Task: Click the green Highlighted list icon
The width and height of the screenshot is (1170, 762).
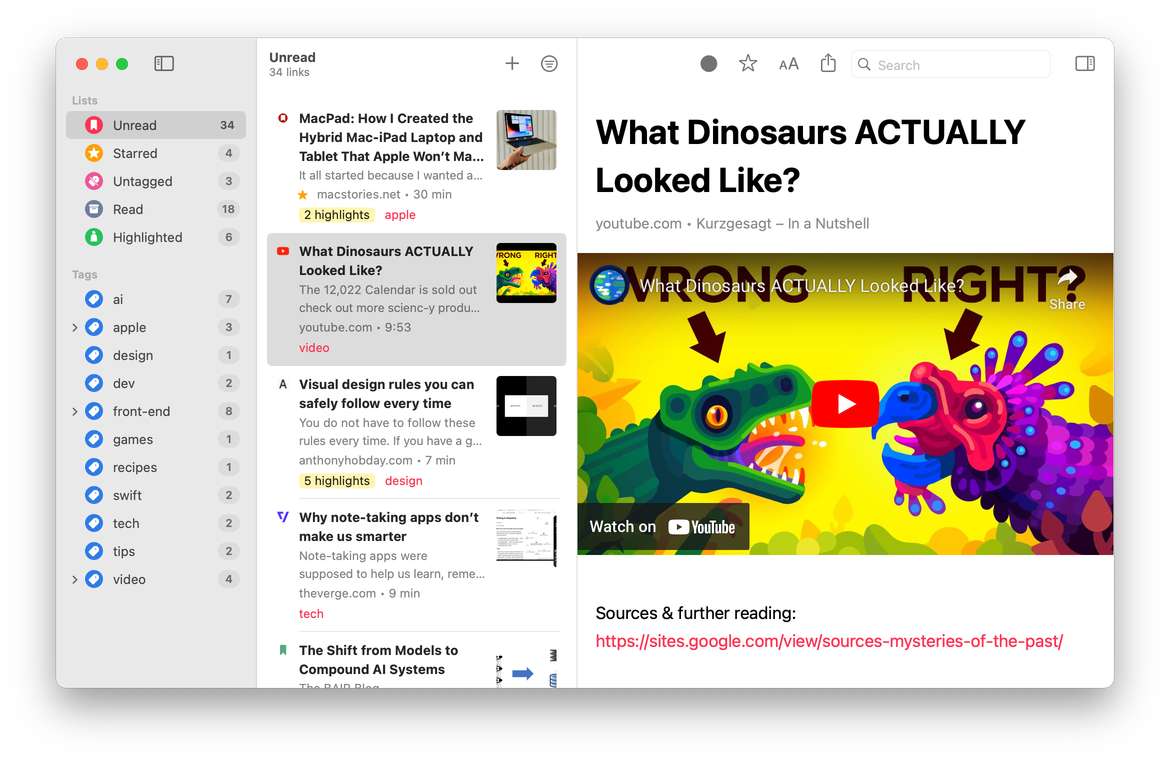Action: [94, 237]
